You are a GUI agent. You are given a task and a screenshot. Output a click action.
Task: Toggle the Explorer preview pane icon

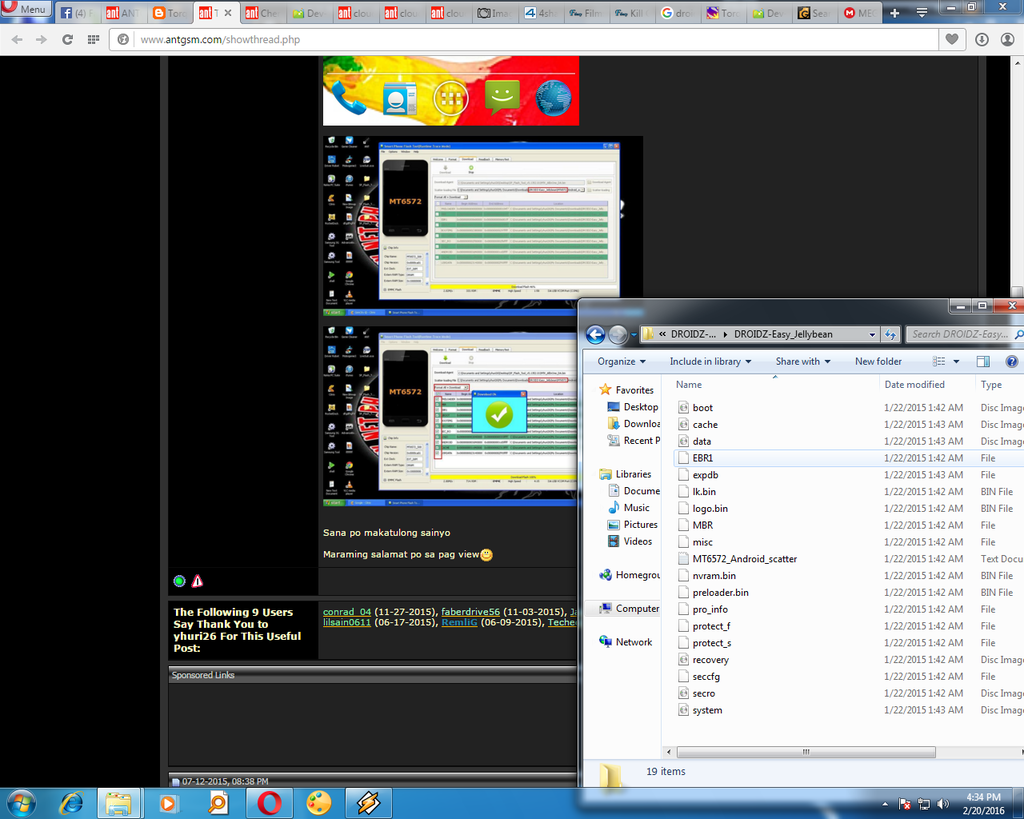point(983,361)
